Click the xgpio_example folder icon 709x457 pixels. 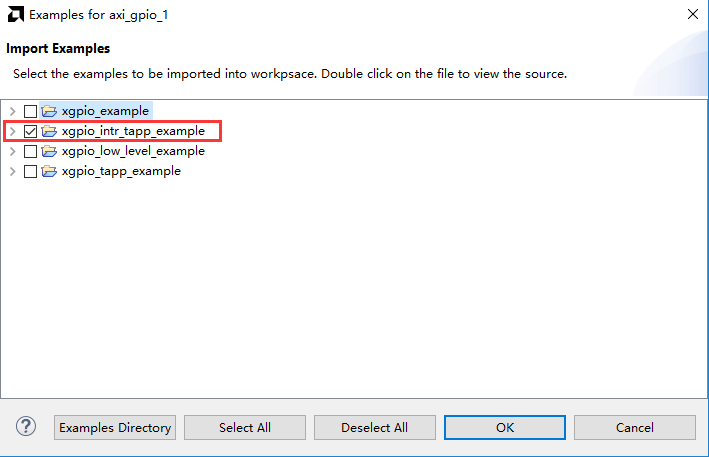tap(49, 111)
